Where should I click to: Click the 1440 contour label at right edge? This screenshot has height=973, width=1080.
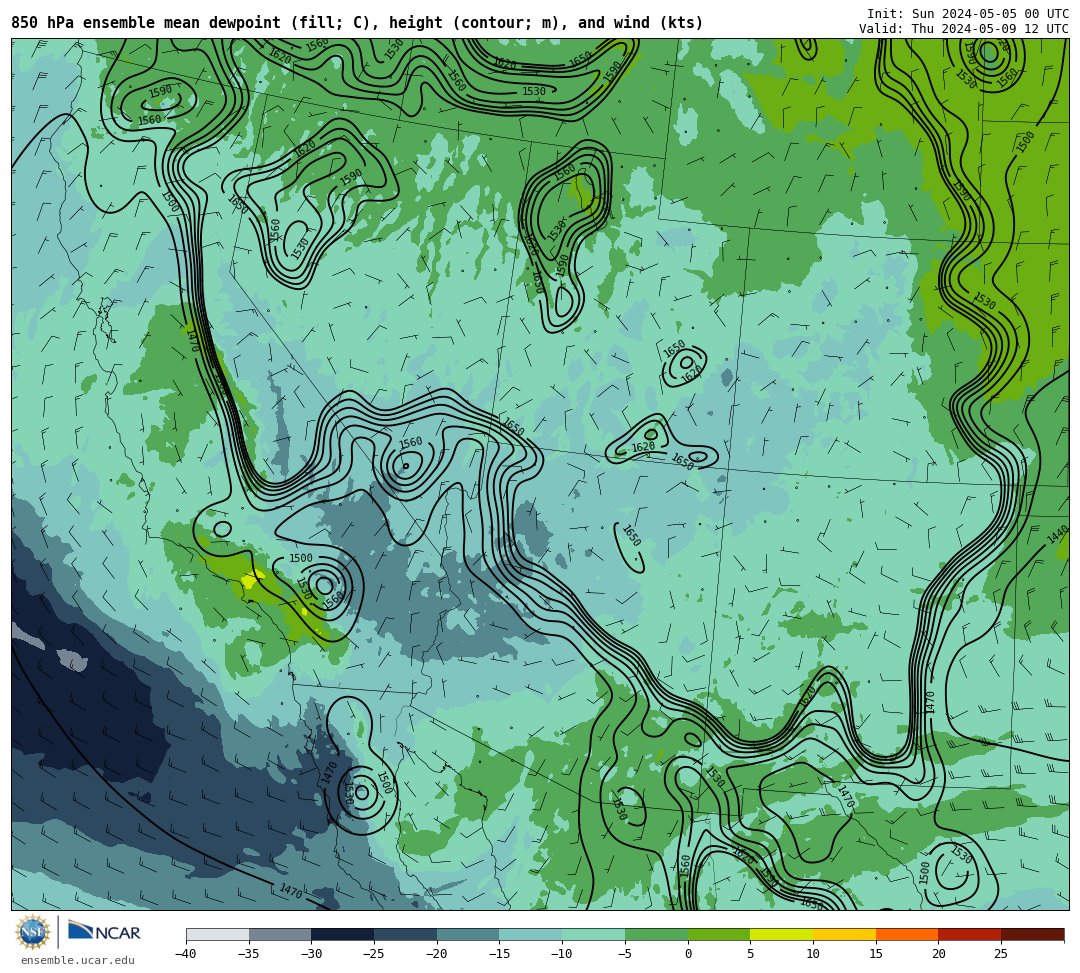point(1057,534)
